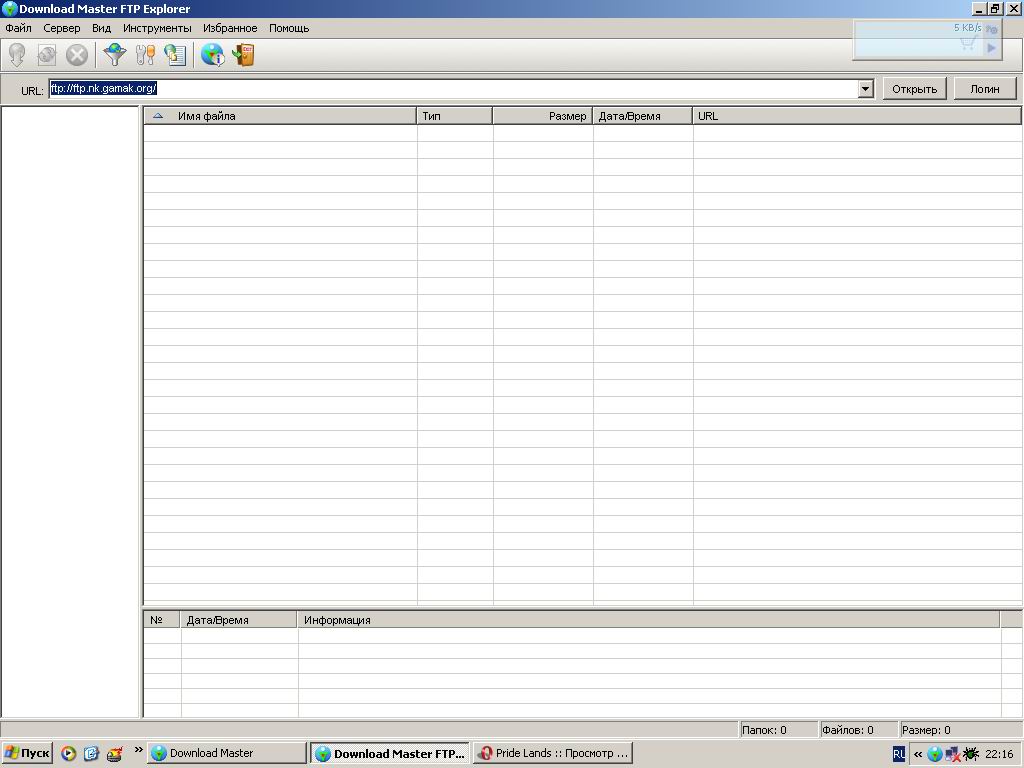Click the network connection tray icon with red X
This screenshot has width=1024, height=768.
coord(953,754)
